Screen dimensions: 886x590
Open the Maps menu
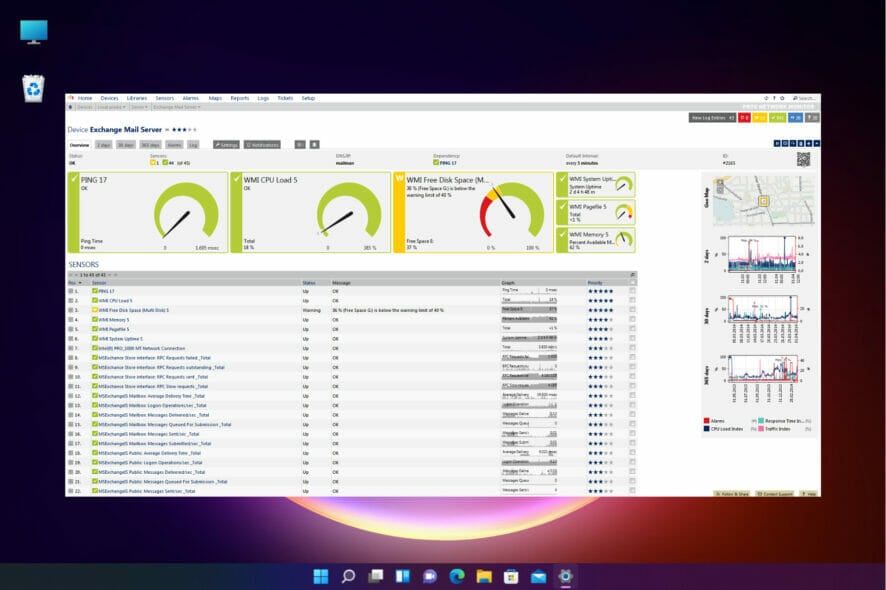(x=215, y=98)
